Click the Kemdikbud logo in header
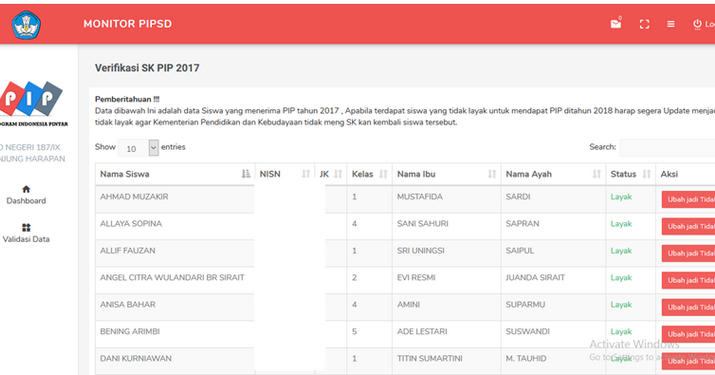715x375 pixels. [26, 25]
